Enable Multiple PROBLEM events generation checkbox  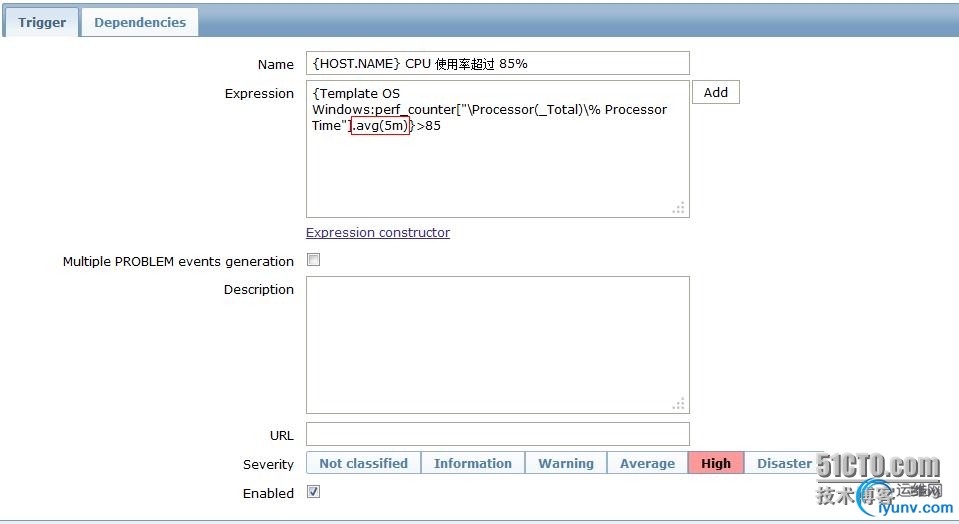(314, 260)
